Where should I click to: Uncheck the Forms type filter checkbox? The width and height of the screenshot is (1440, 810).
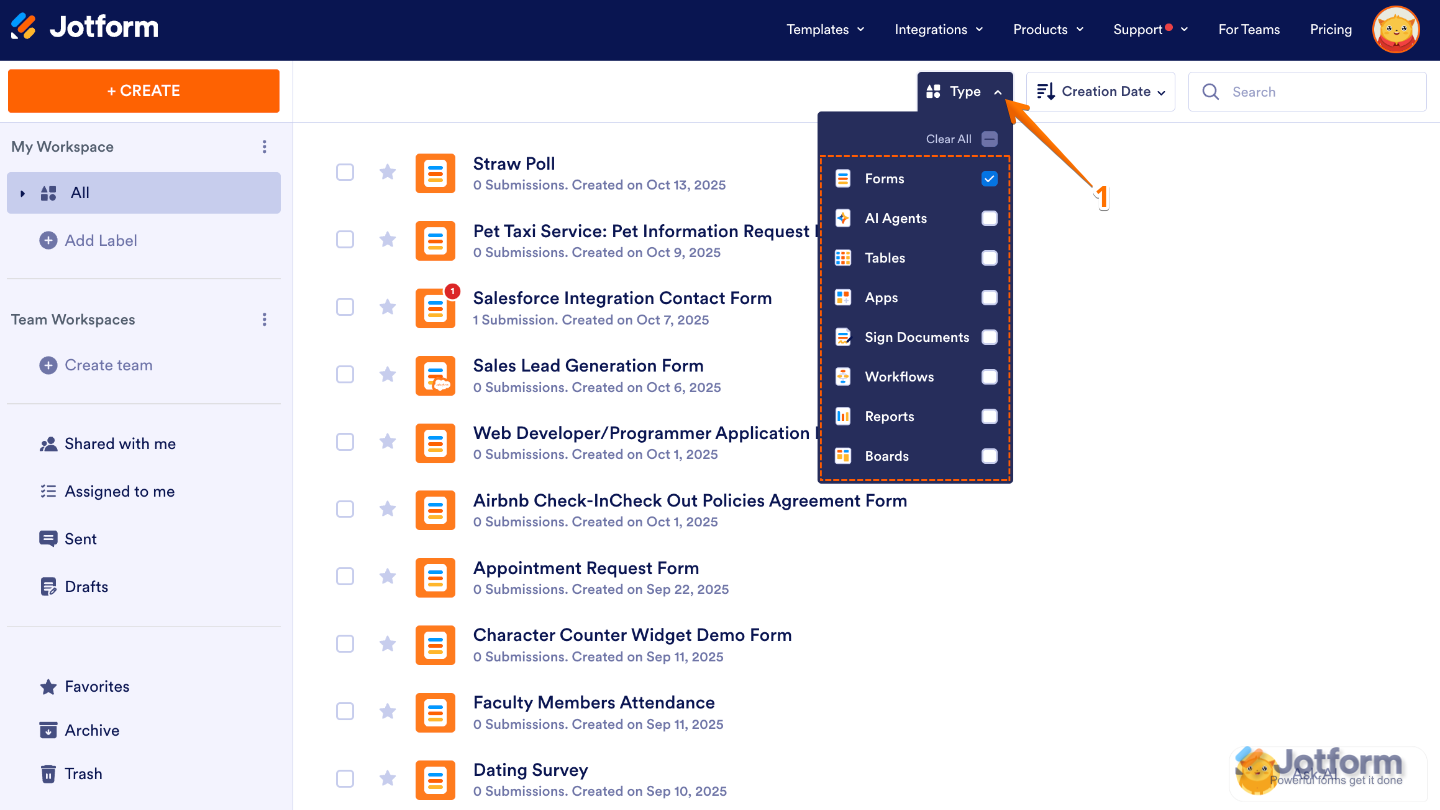pos(989,179)
